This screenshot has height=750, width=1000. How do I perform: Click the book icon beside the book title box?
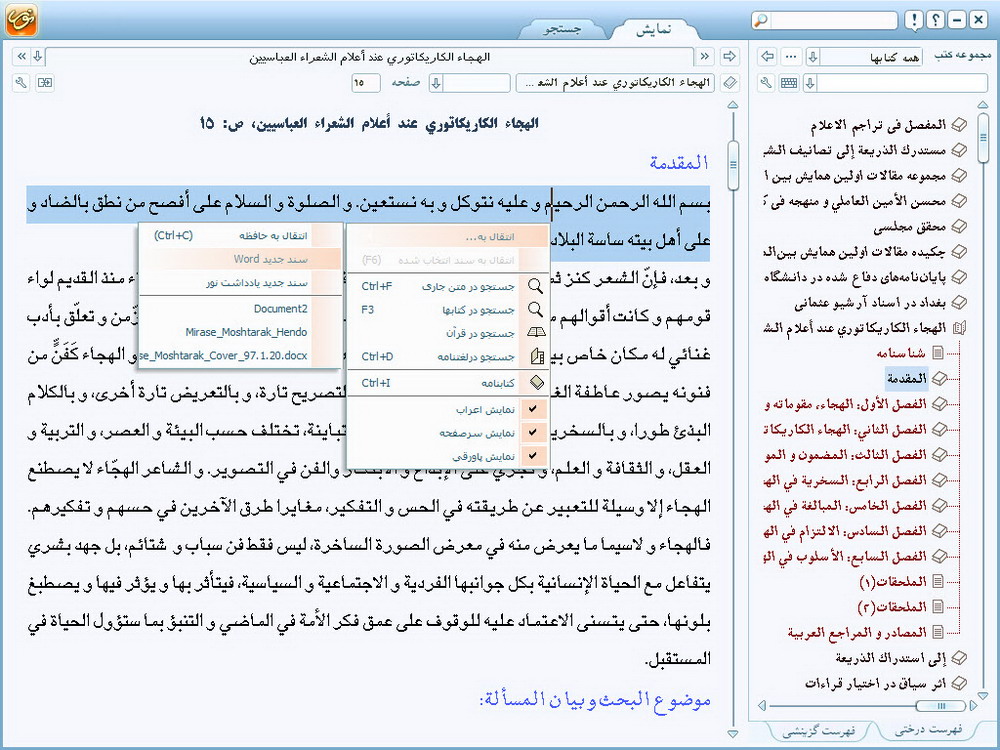pyautogui.click(x=730, y=83)
